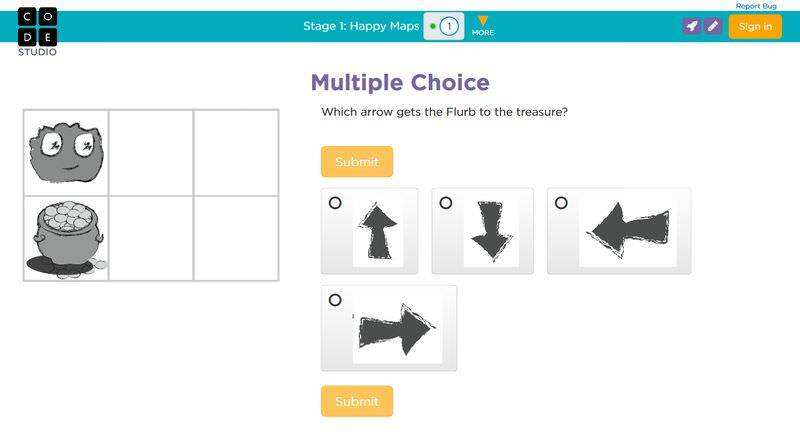Select the right arrow radio button
This screenshot has width=800, height=440.
[335, 299]
